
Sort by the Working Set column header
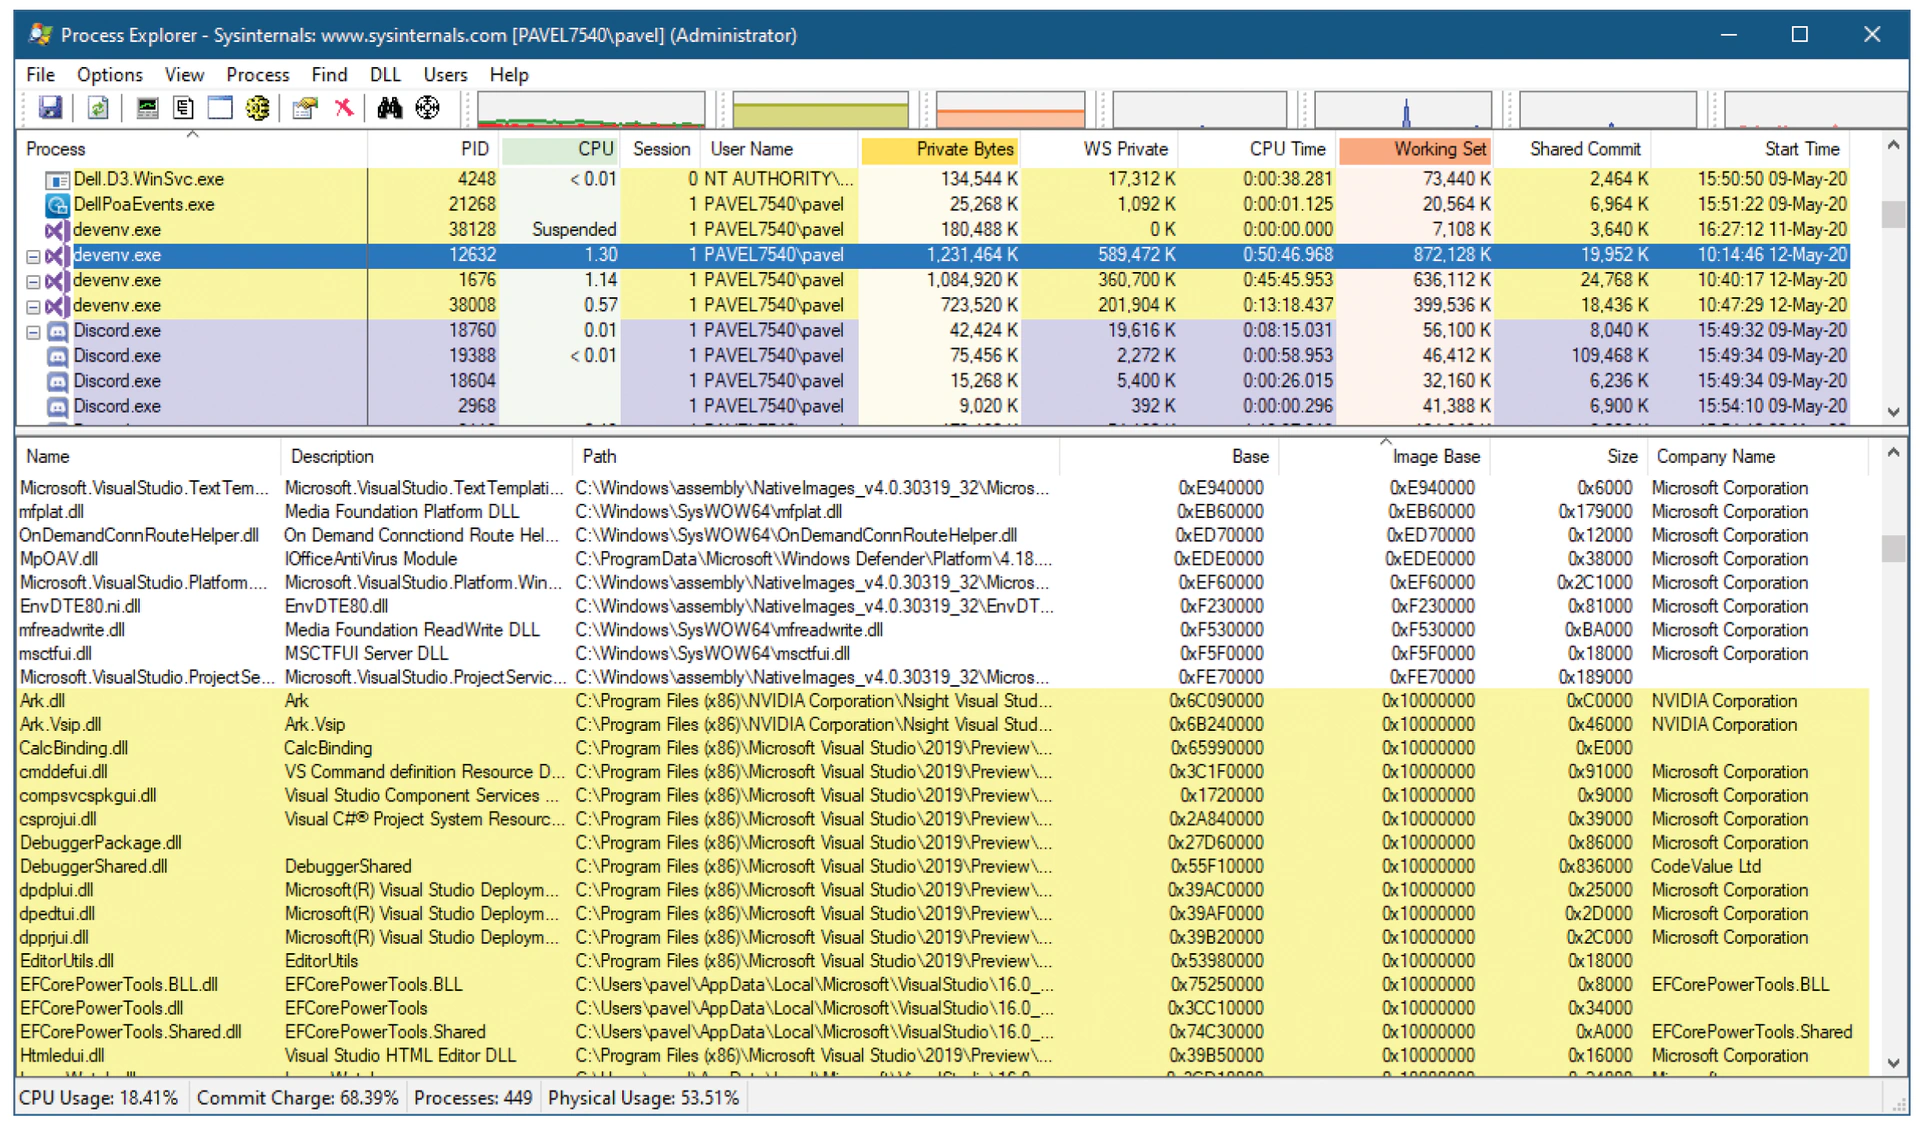point(1415,149)
